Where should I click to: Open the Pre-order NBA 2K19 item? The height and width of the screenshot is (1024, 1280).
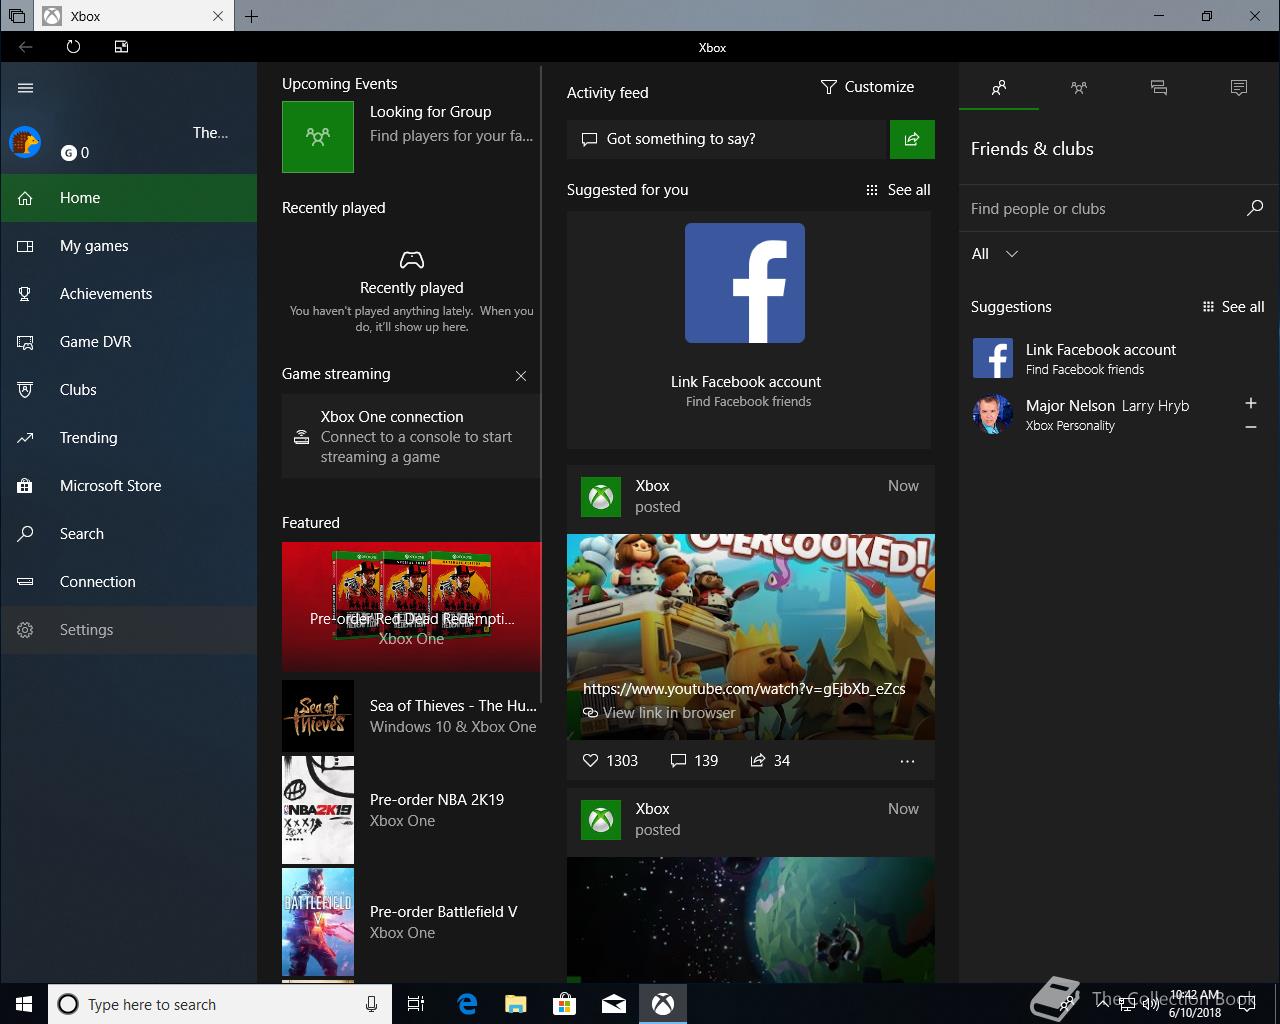tap(411, 810)
